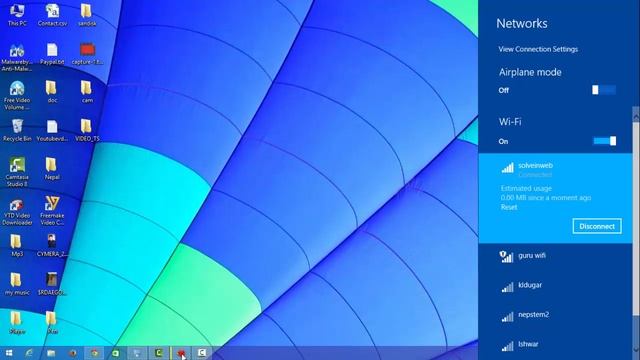Open the Contact.csv file on desktop
Image resolution: width=640 pixels, height=360 pixels.
(52, 15)
